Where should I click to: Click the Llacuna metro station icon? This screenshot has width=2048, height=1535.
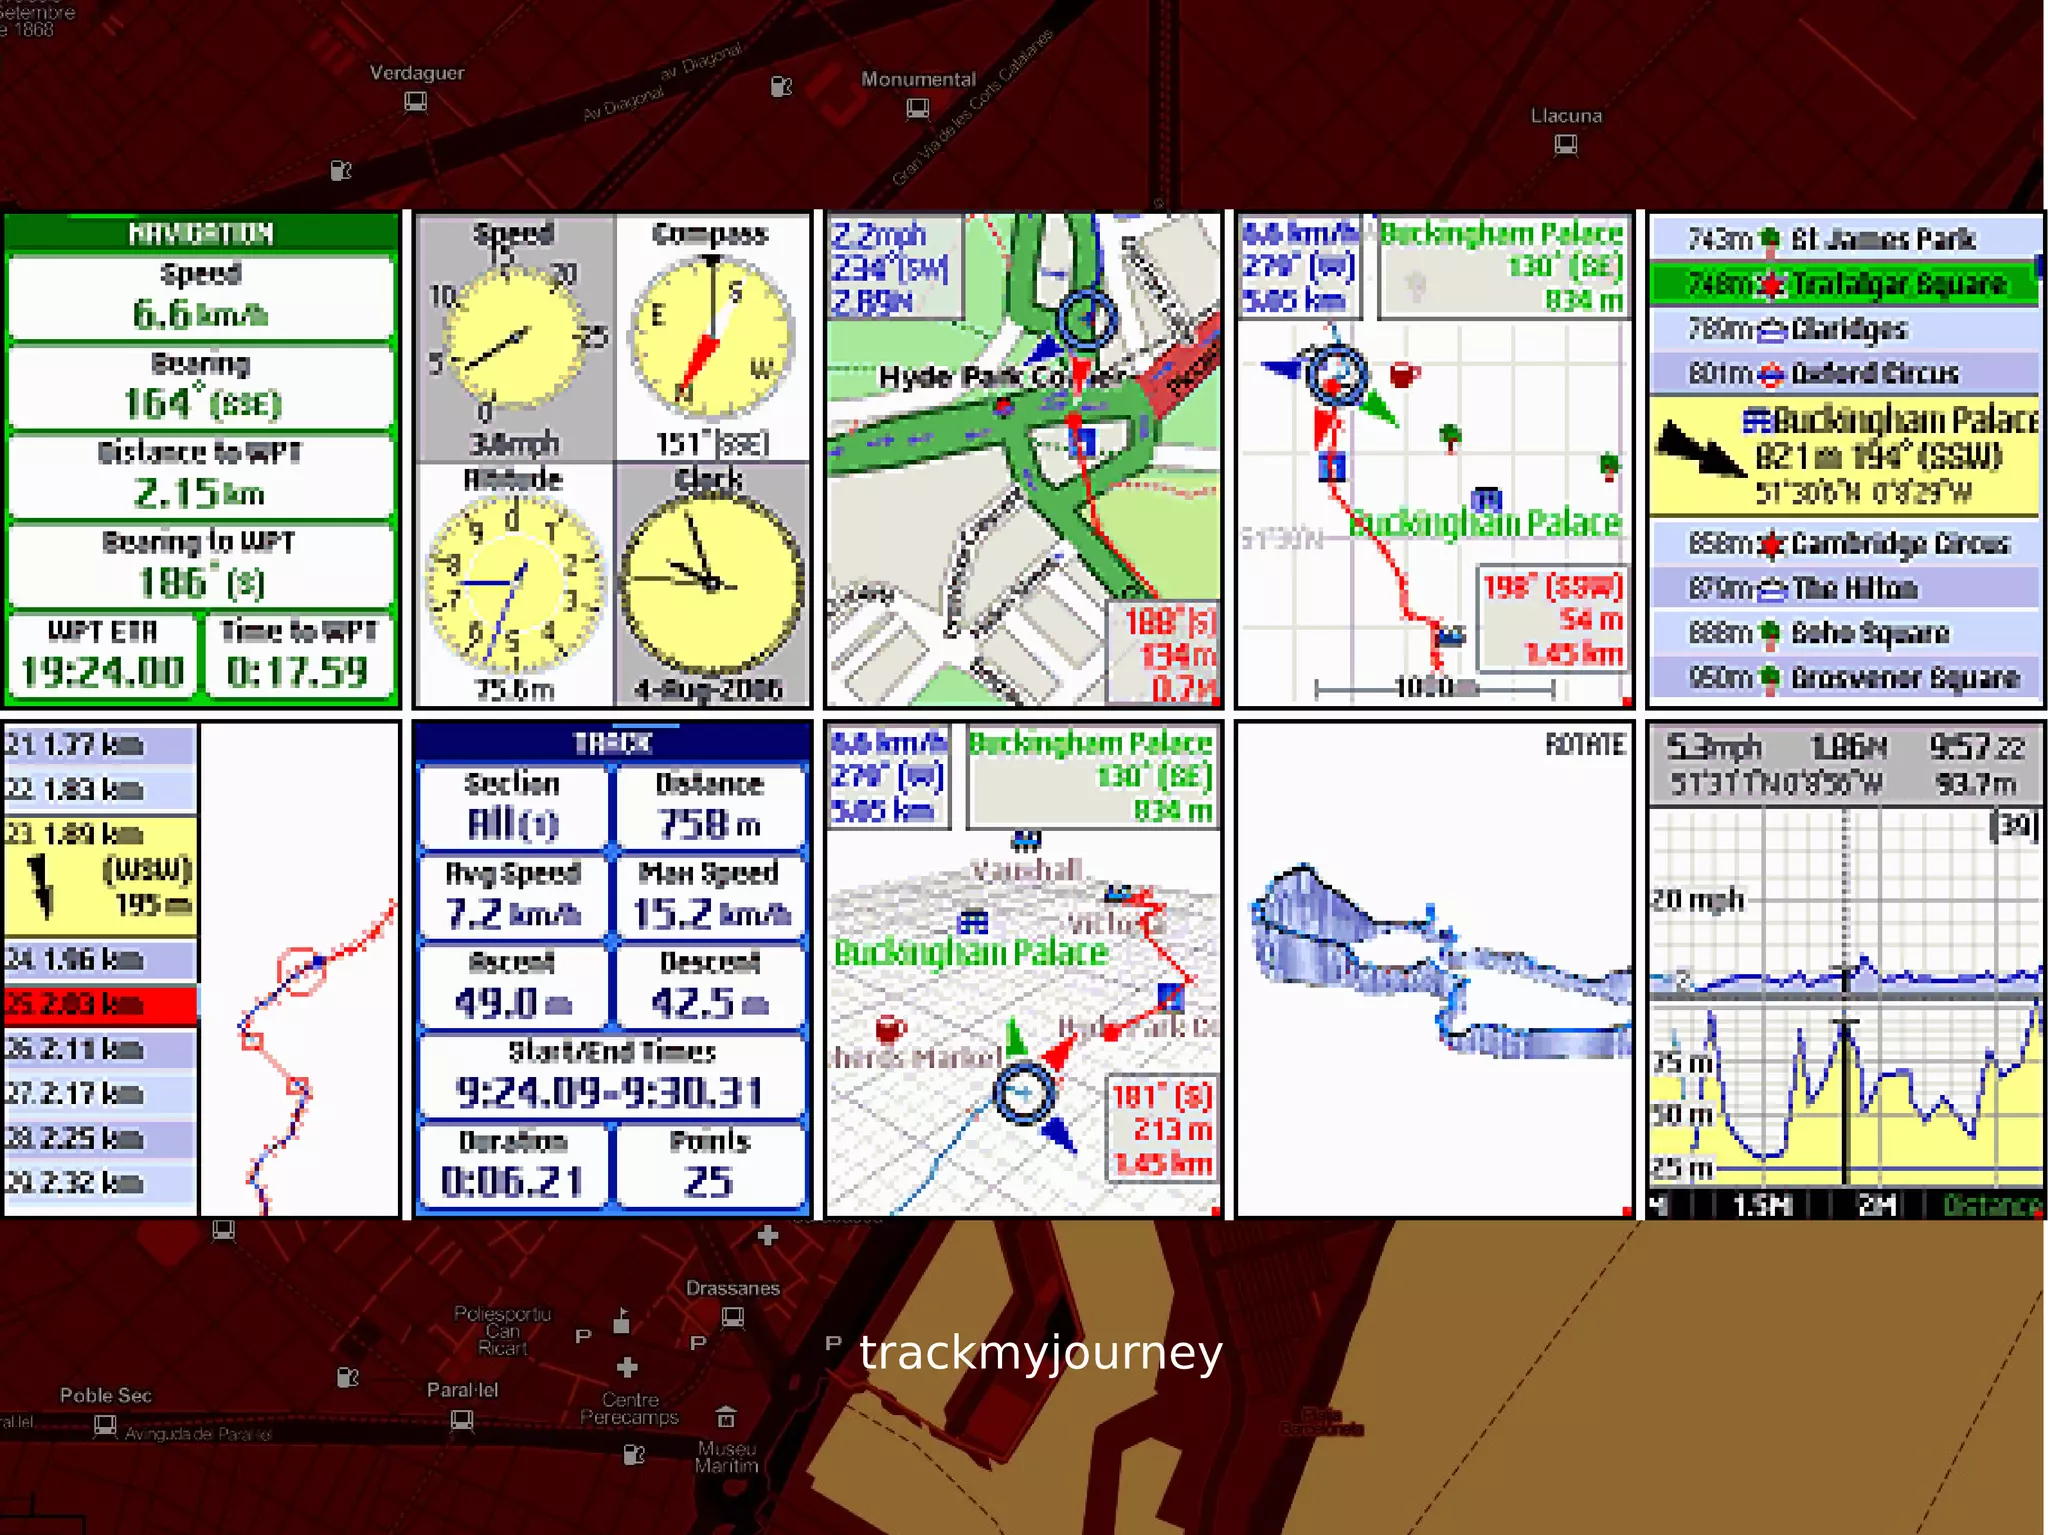[1566, 145]
